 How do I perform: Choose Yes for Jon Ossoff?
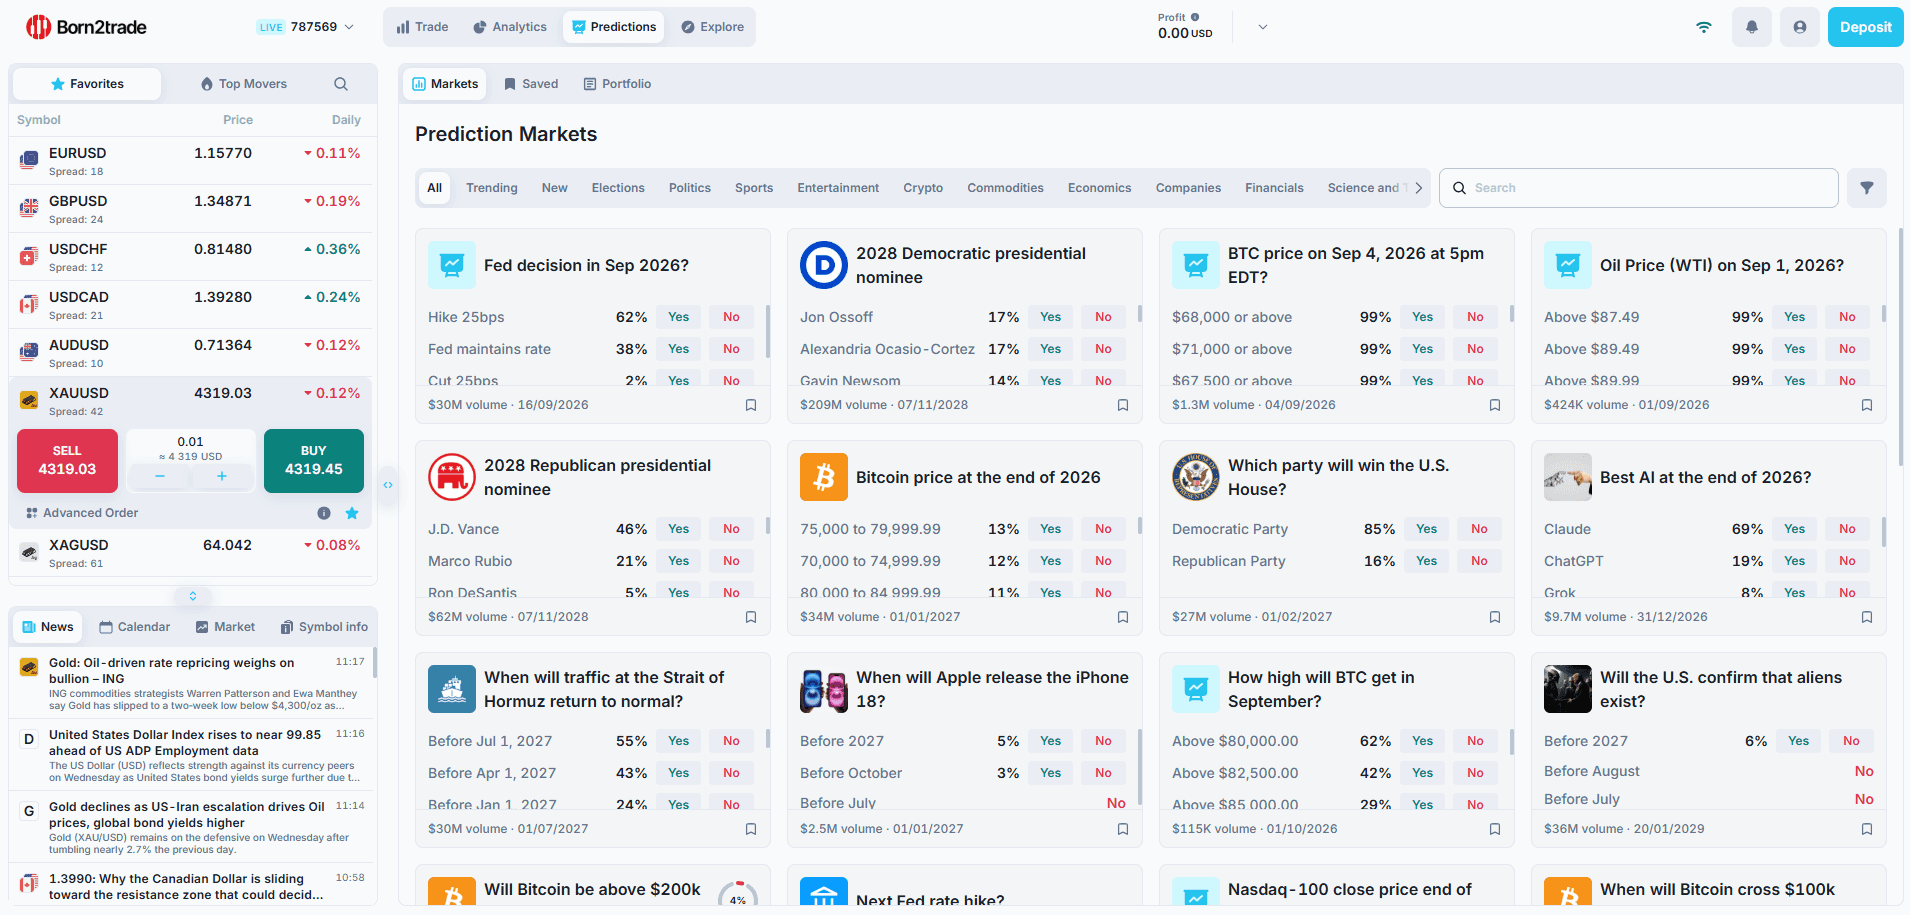[1051, 317]
